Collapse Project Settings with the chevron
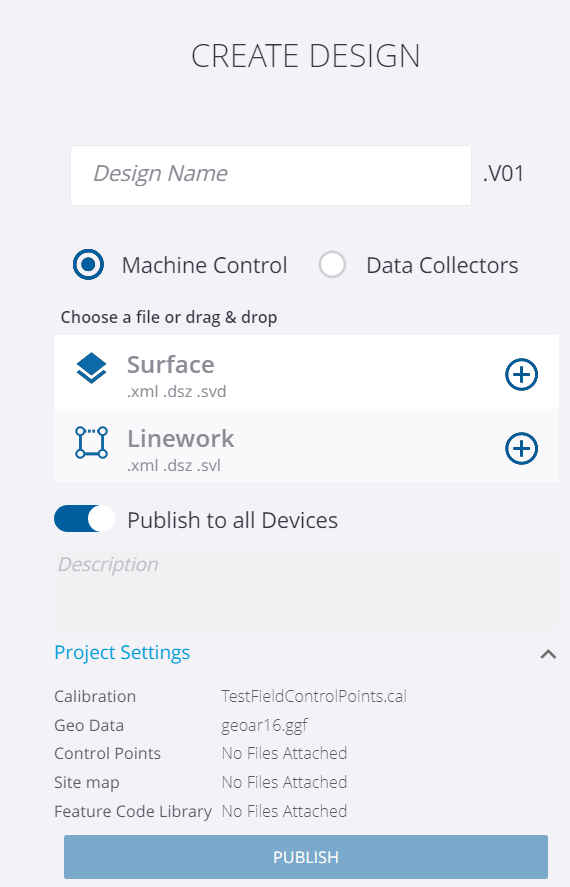The height and width of the screenshot is (887, 570). pos(548,655)
